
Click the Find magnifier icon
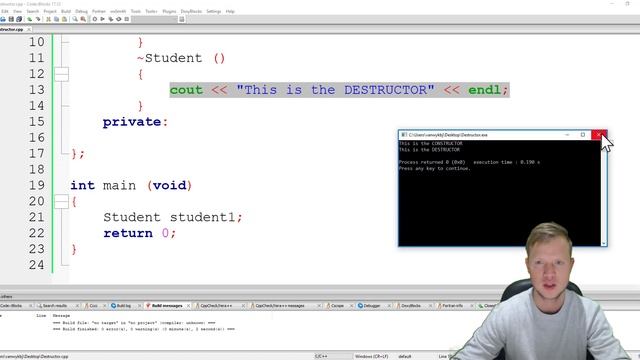point(75,19)
